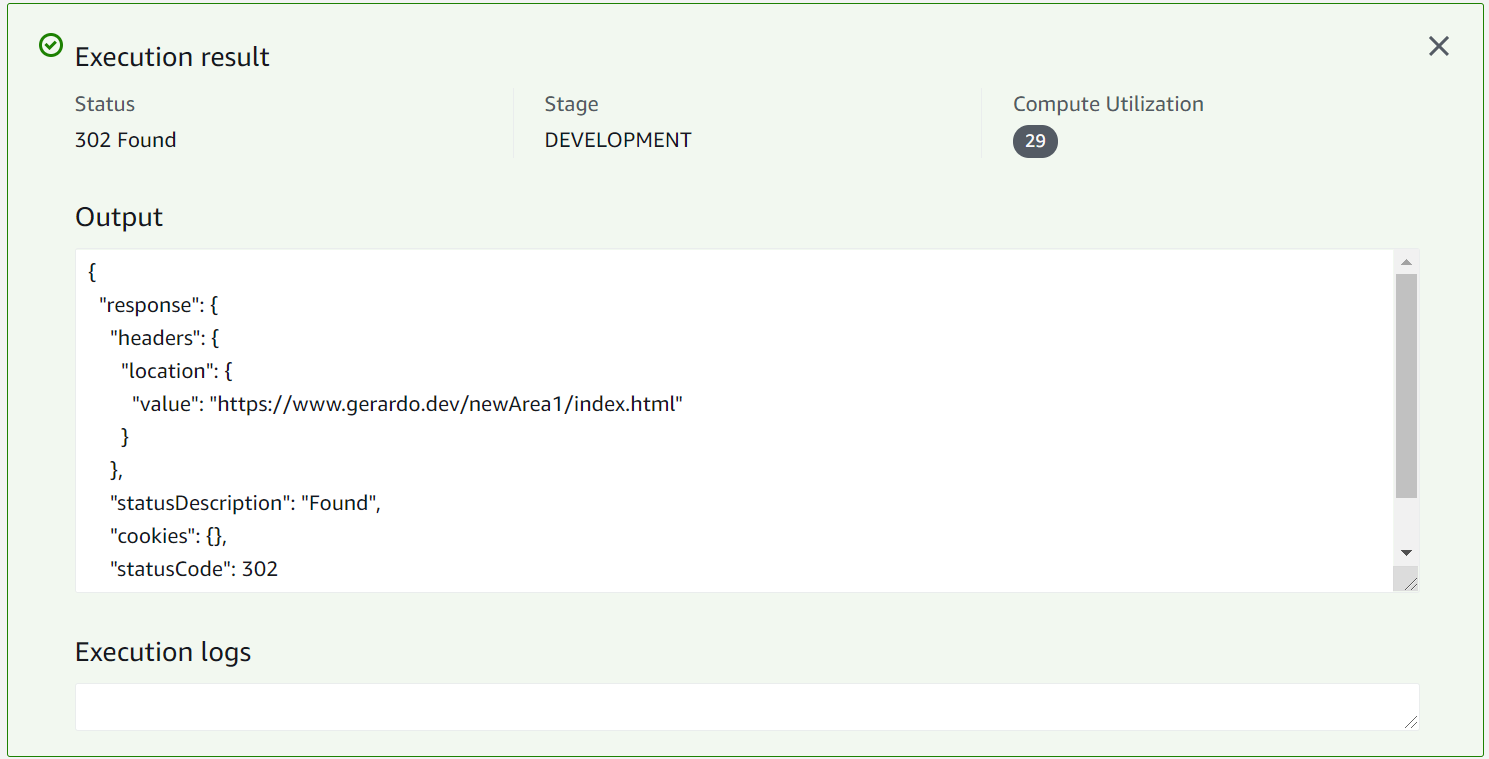Viewport: 1489px width, 759px height.
Task: Click the "statusDescription": "Found" line
Action: [x=246, y=503]
